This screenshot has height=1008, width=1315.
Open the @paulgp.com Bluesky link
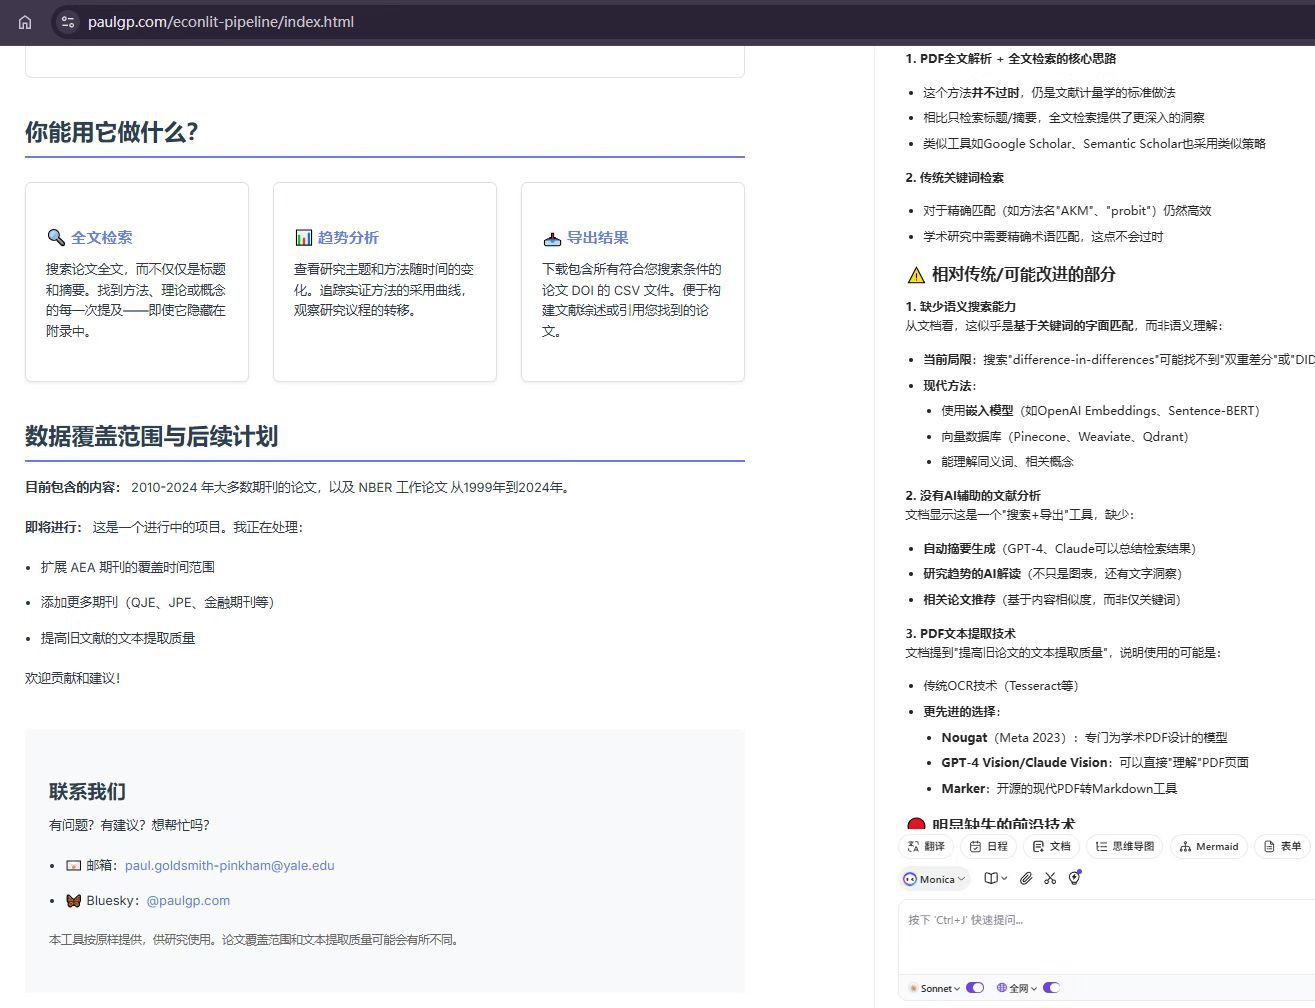[x=188, y=901]
